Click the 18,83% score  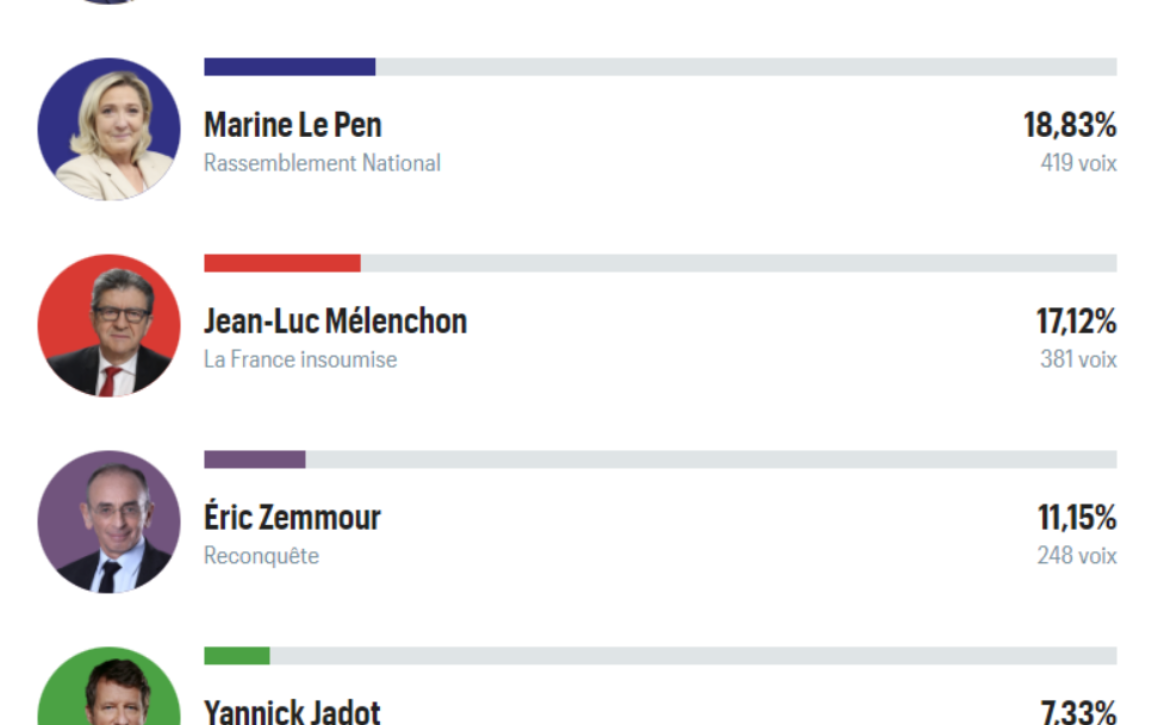point(1070,125)
